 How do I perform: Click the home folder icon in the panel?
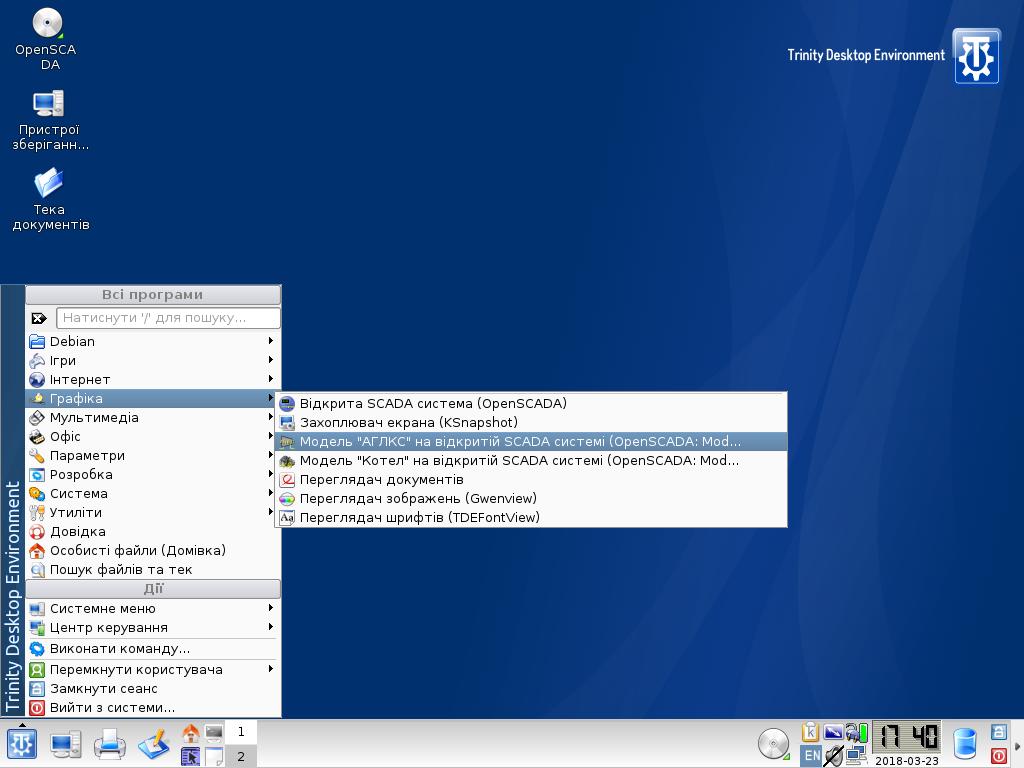190,733
